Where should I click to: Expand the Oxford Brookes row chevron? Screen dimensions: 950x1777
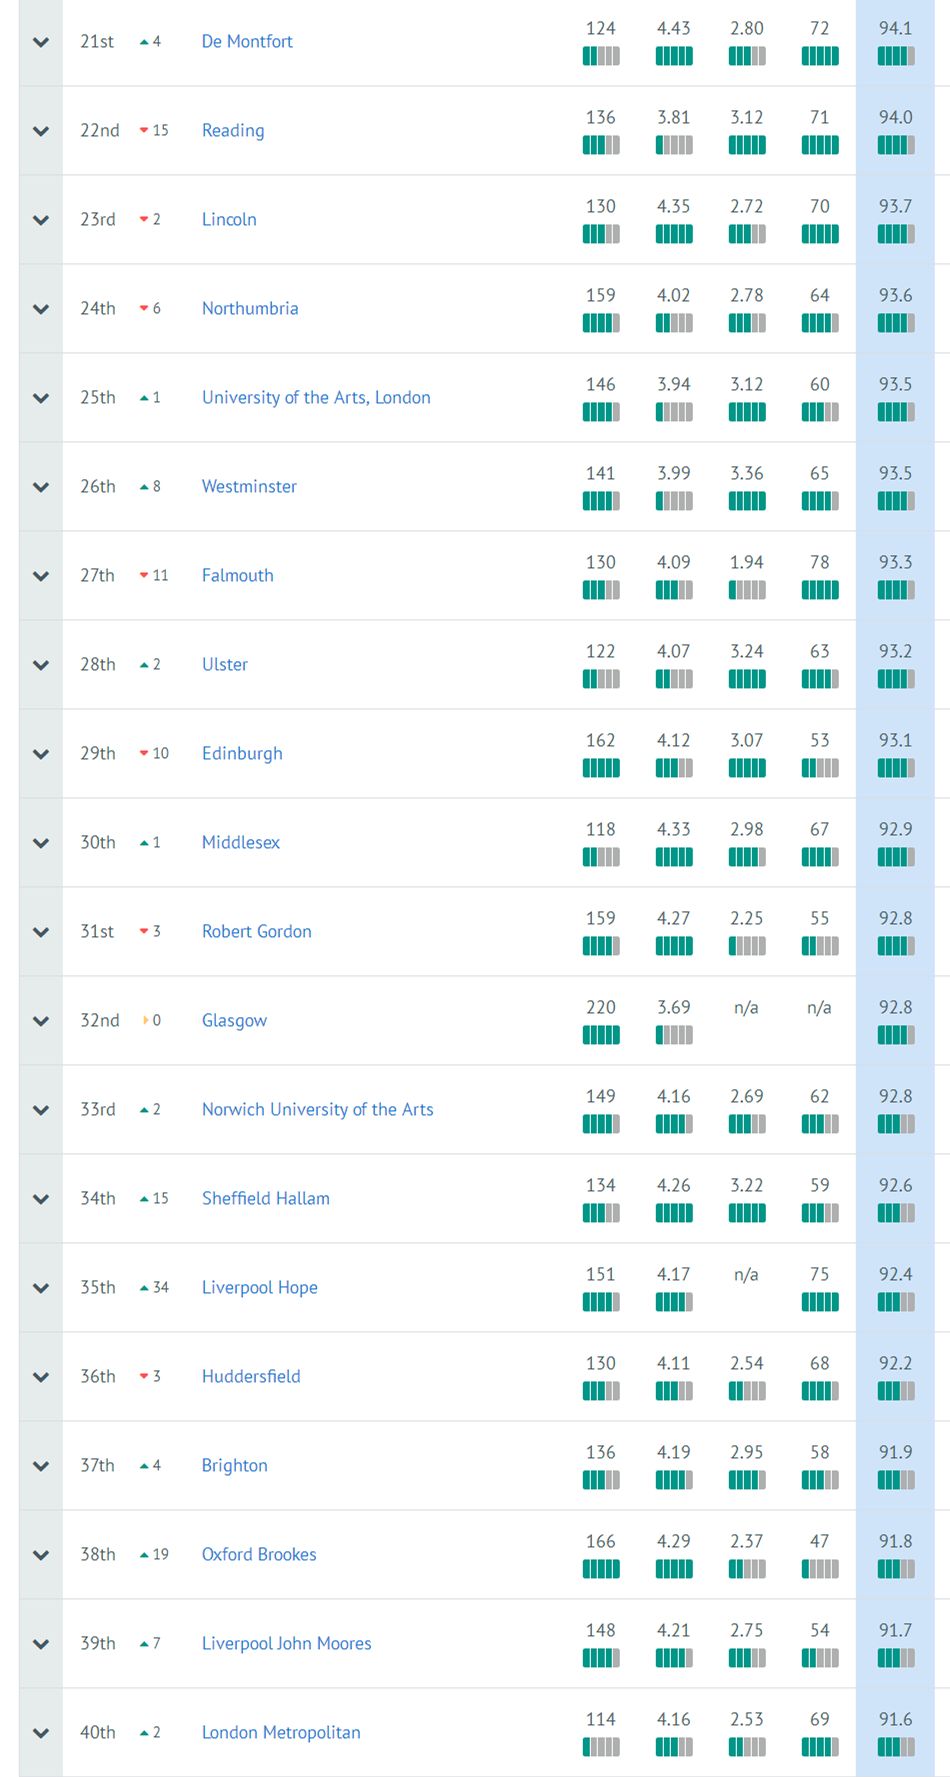click(x=41, y=1555)
